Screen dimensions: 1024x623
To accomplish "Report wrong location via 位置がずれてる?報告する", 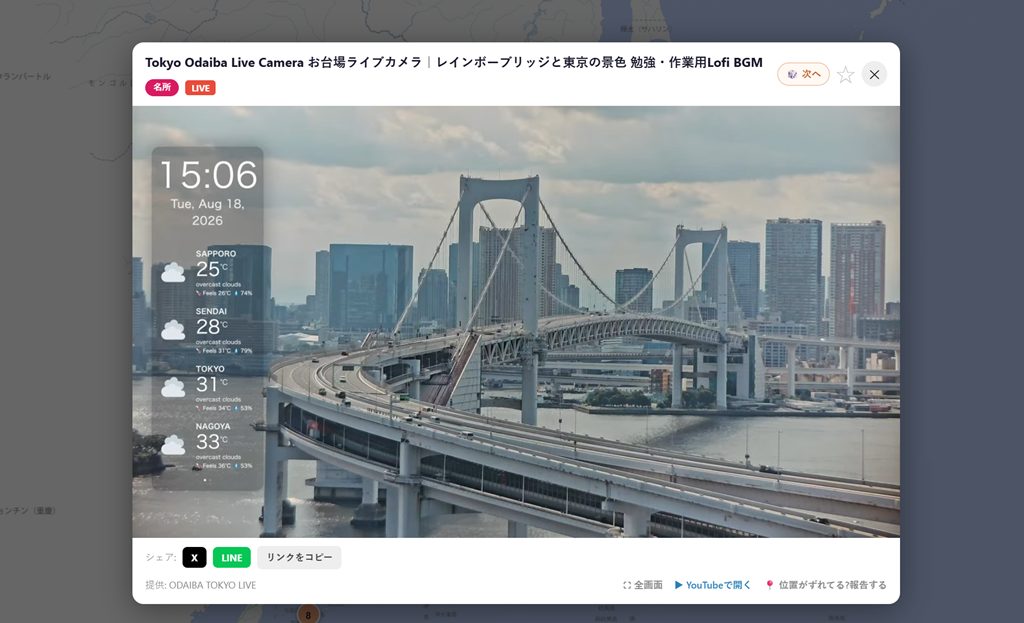I will click(x=826, y=585).
